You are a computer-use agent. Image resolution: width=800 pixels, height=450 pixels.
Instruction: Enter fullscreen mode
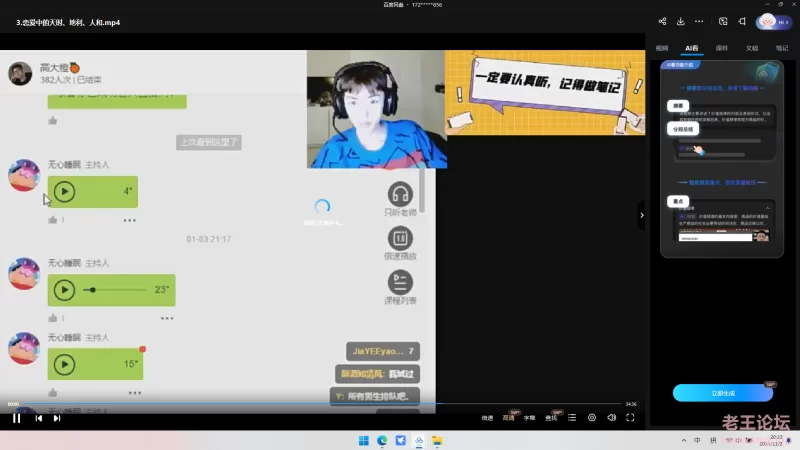(631, 418)
